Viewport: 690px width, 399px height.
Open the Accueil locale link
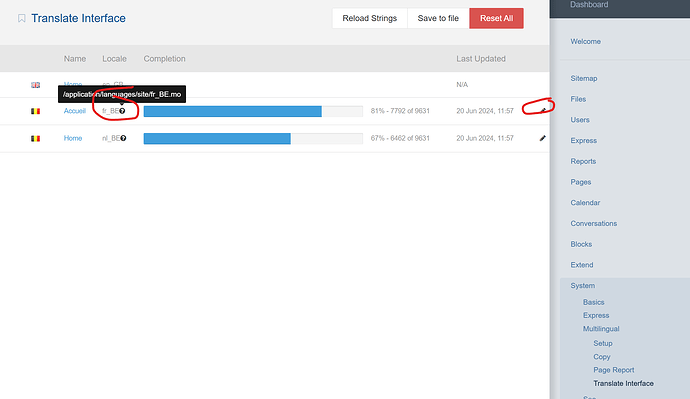75,111
